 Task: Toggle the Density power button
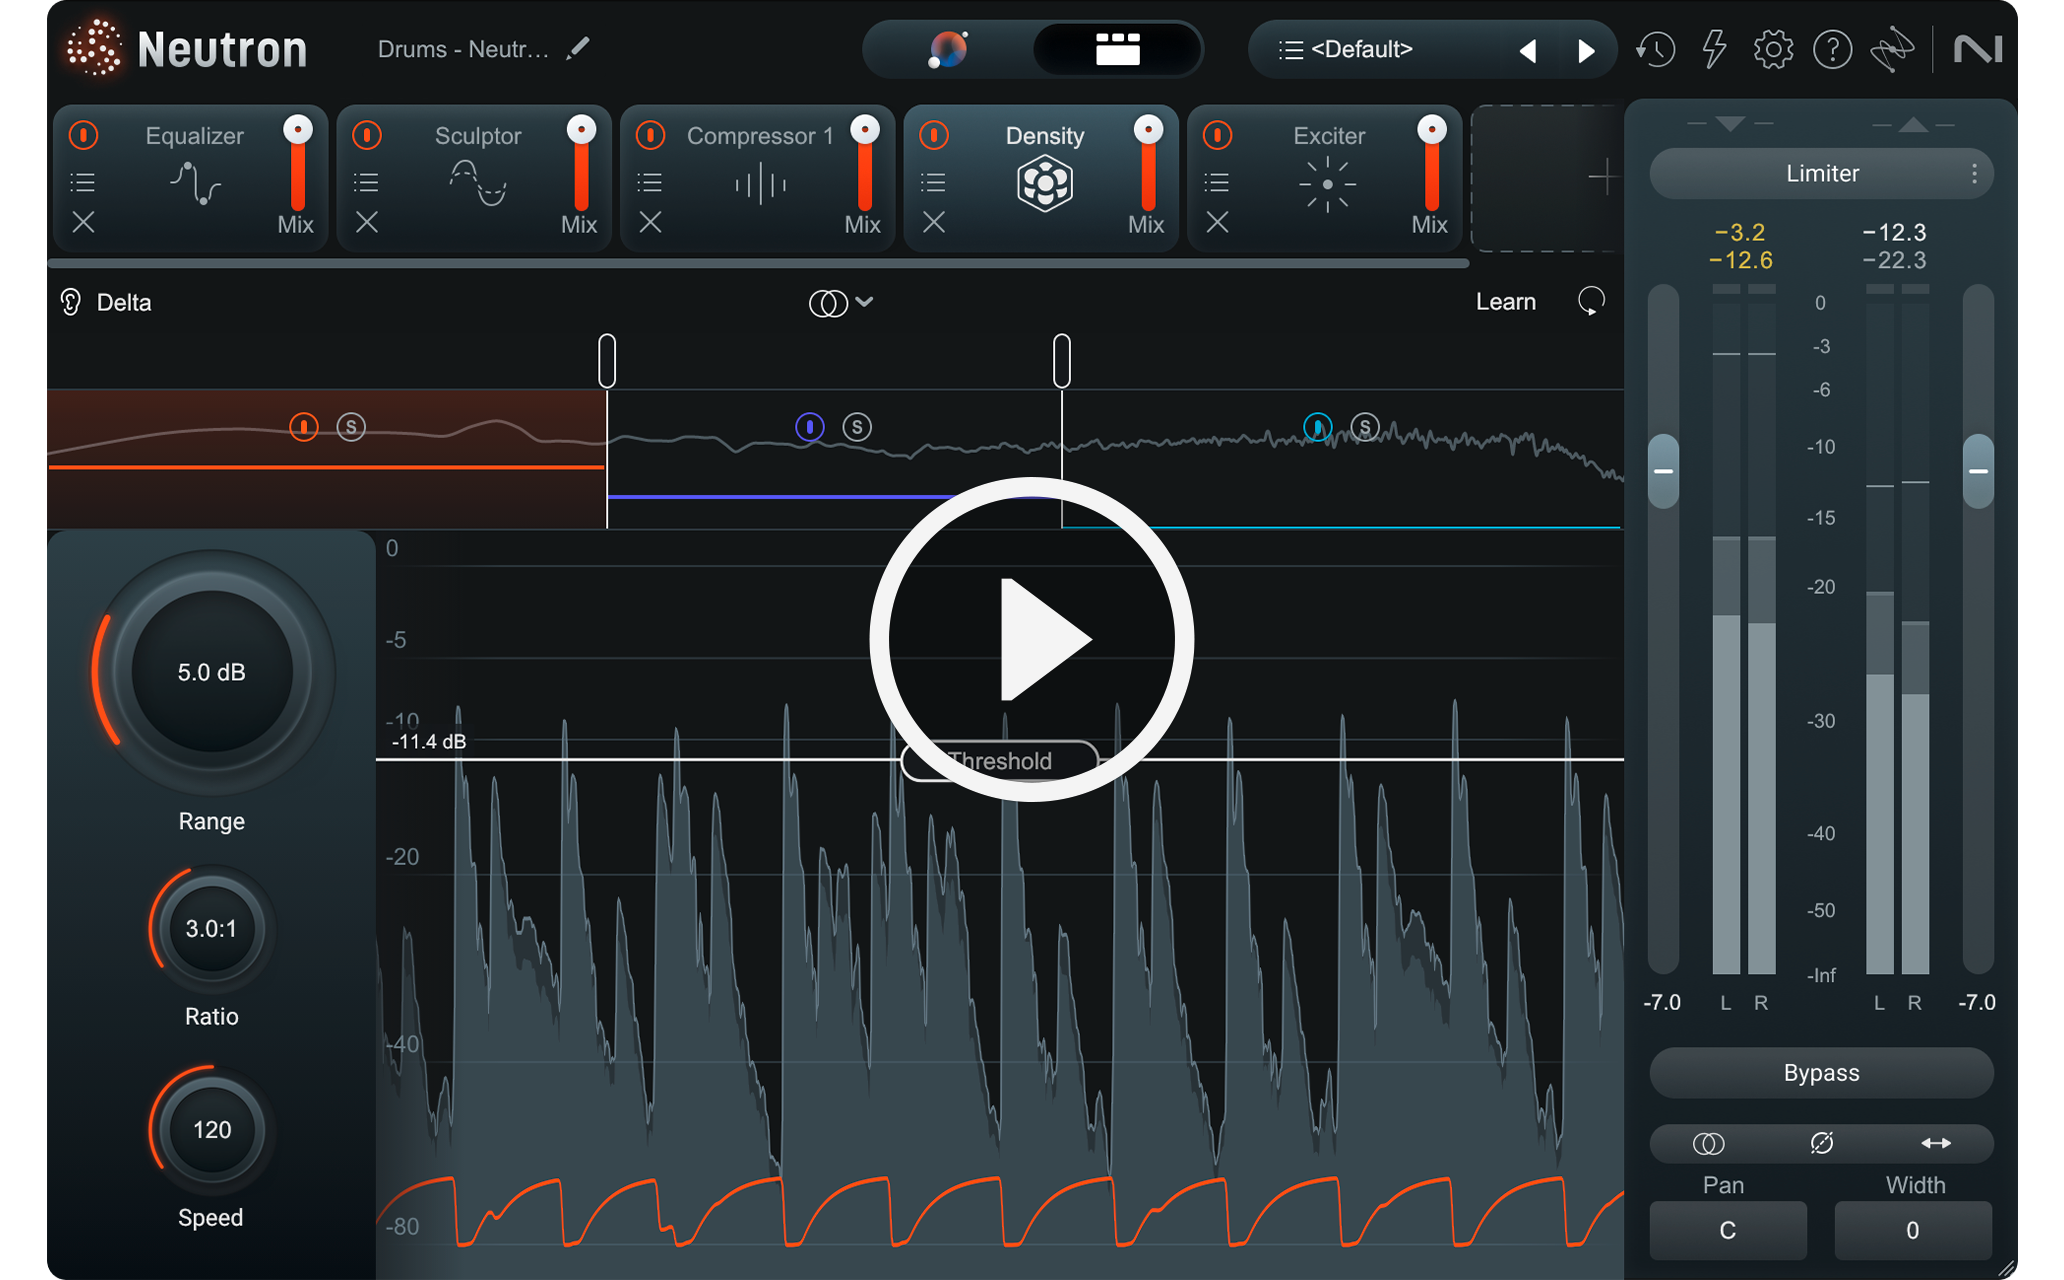tap(934, 135)
